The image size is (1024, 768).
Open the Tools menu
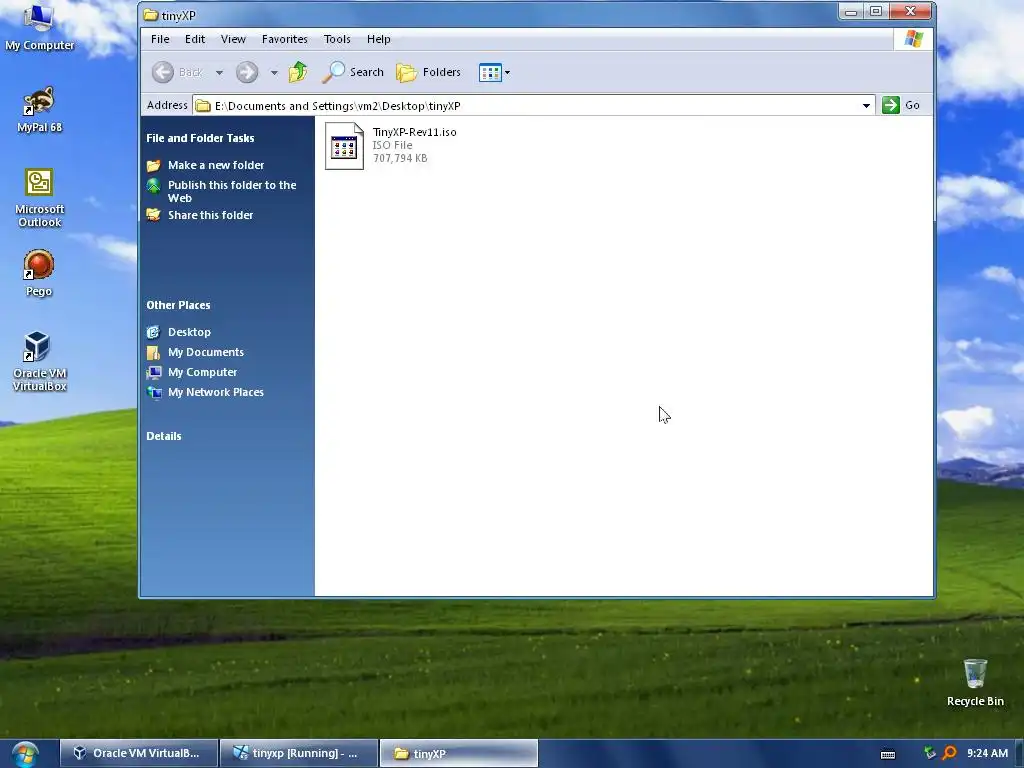tap(337, 39)
